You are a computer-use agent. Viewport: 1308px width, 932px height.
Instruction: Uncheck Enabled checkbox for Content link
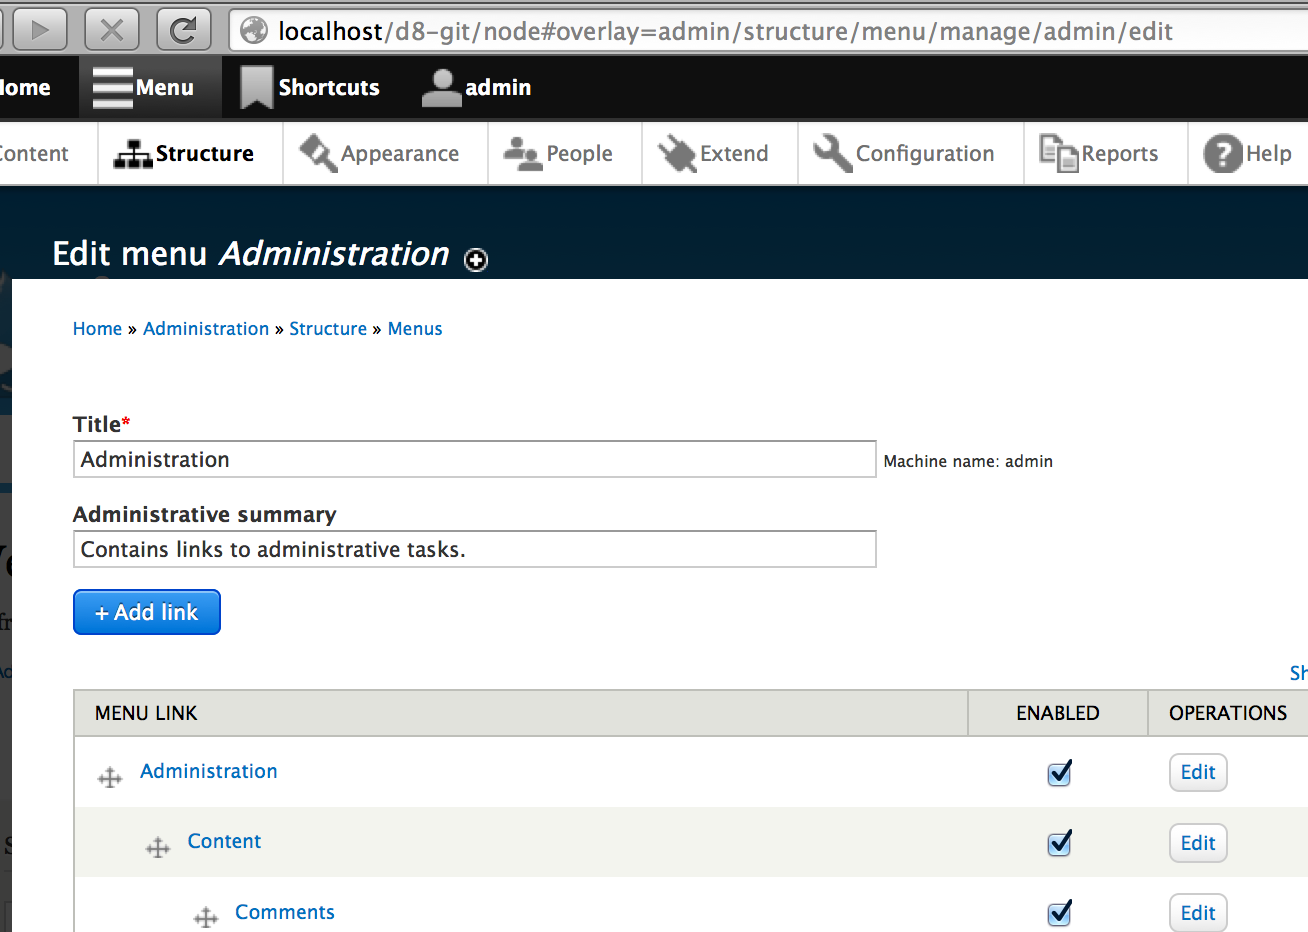[x=1059, y=843]
